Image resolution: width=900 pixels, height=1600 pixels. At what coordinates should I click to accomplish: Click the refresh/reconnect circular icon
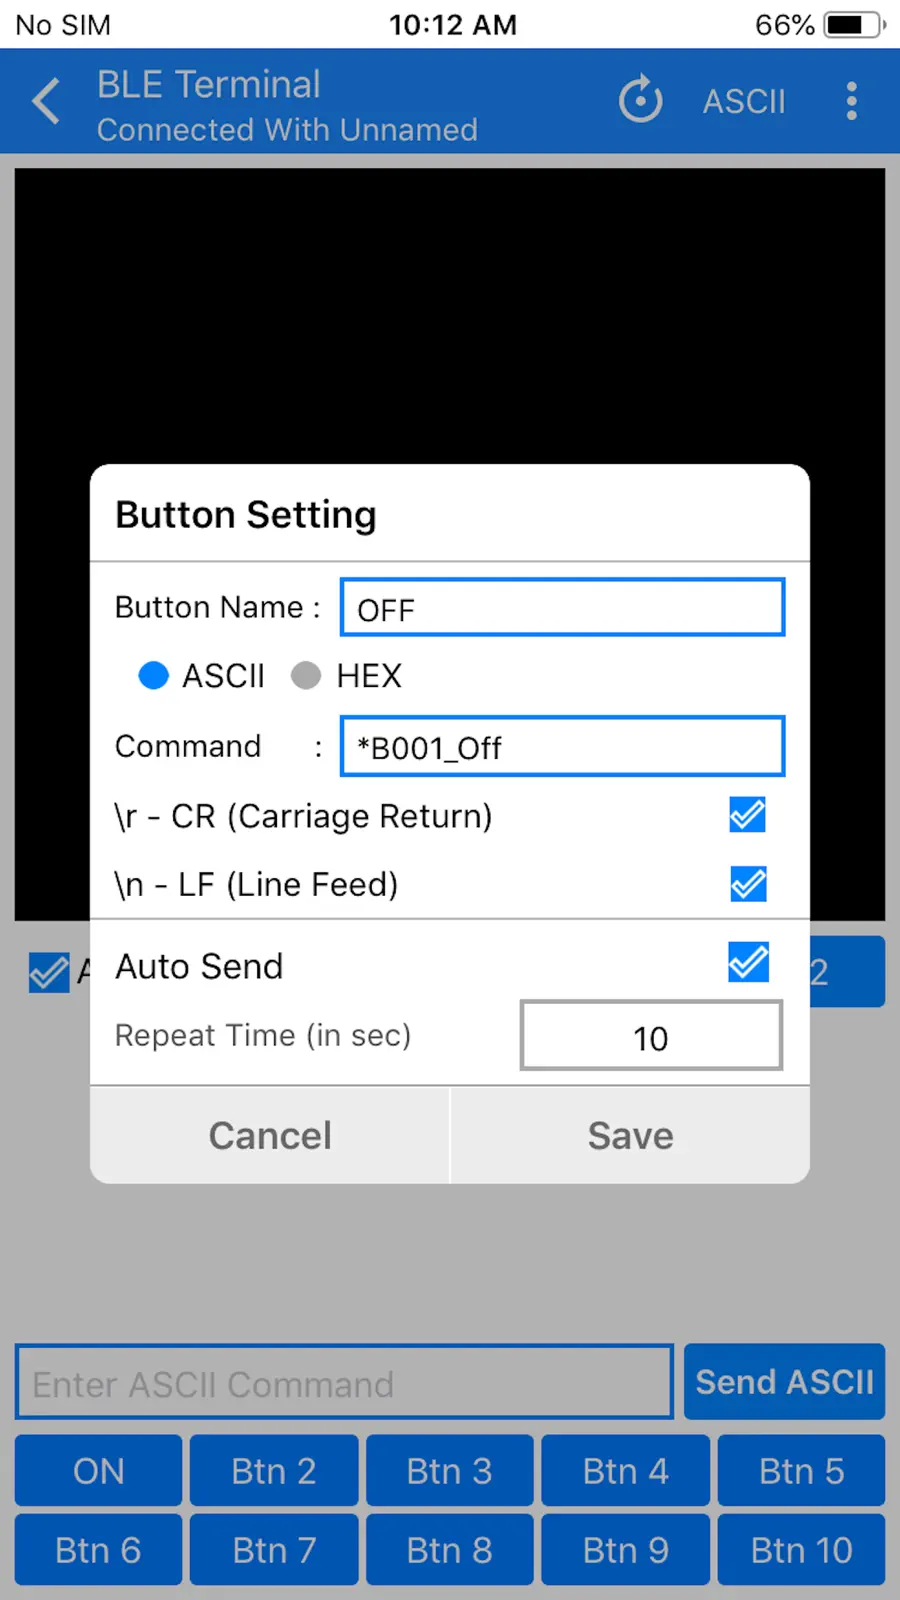[640, 100]
